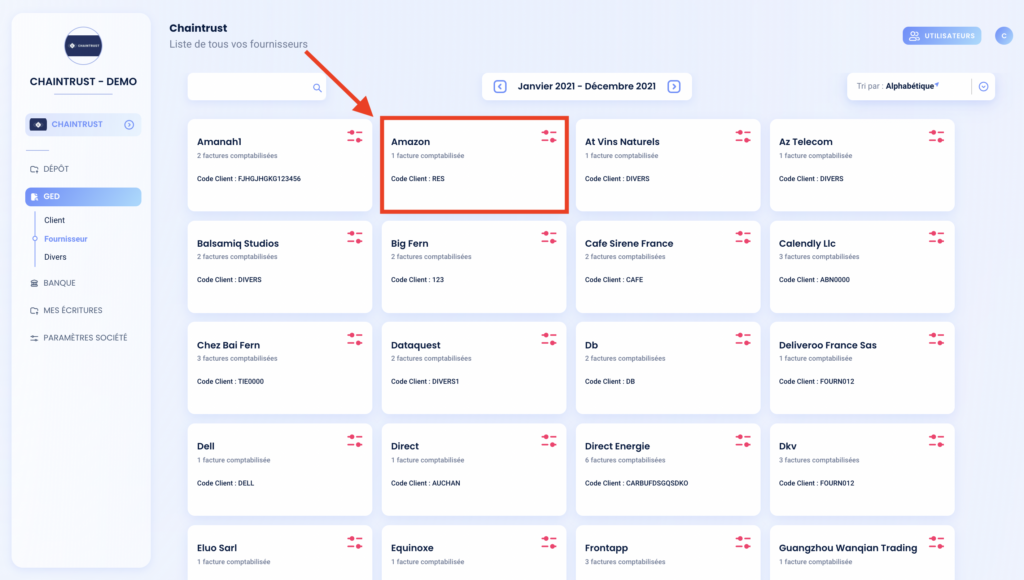Screen dimensions: 1024x580
Task: Open settings icon on Cafe Sirene France card
Action: 743,238
